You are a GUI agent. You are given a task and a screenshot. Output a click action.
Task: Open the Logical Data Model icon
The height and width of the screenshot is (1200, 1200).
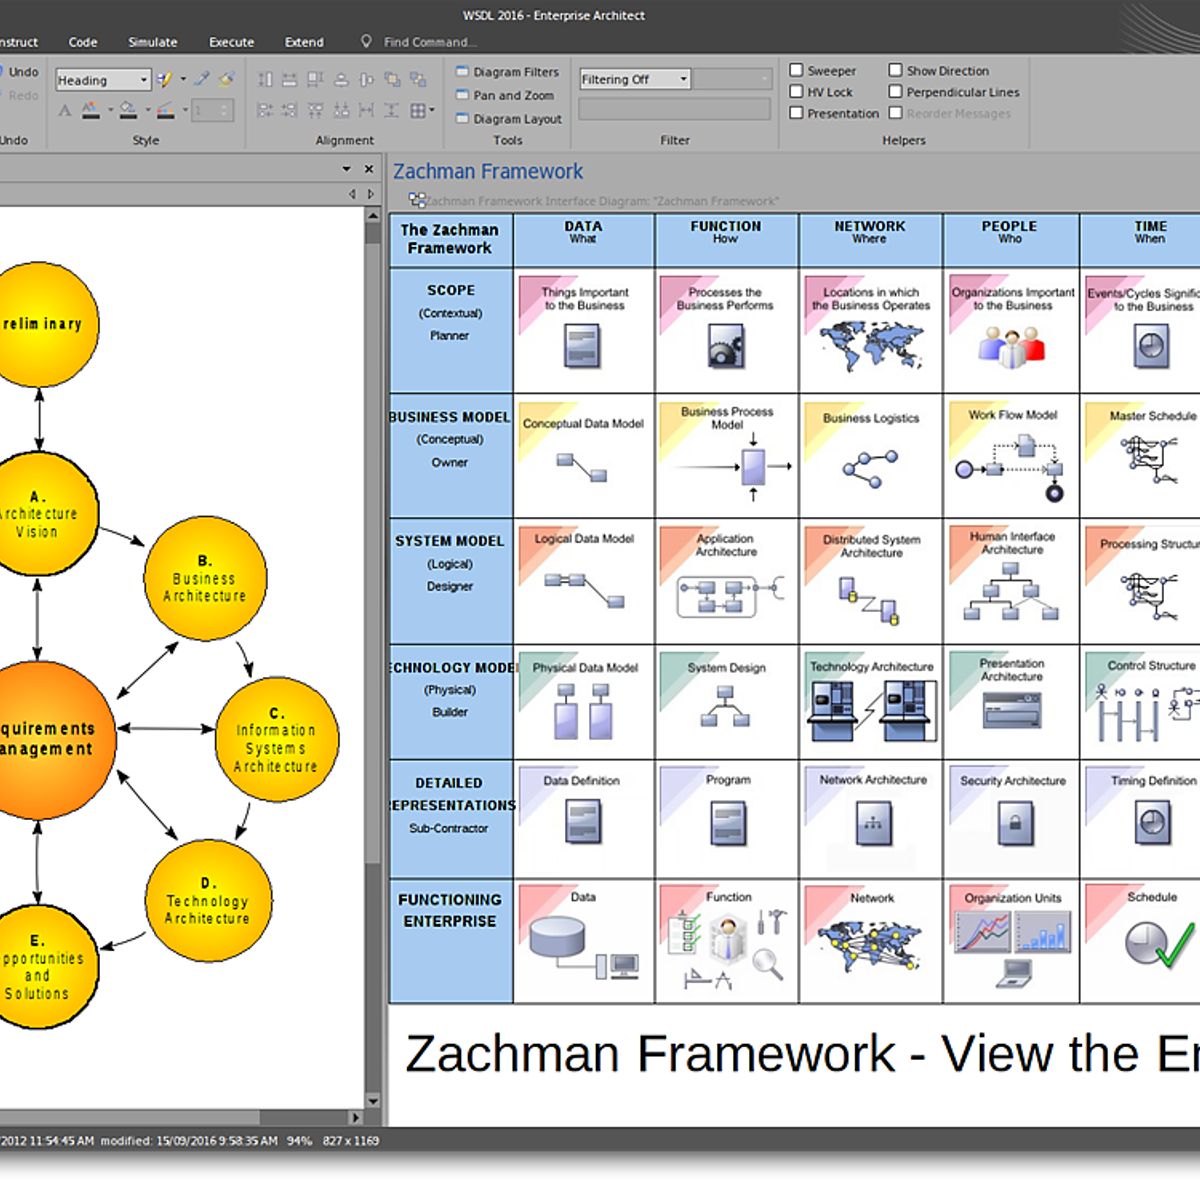(585, 590)
